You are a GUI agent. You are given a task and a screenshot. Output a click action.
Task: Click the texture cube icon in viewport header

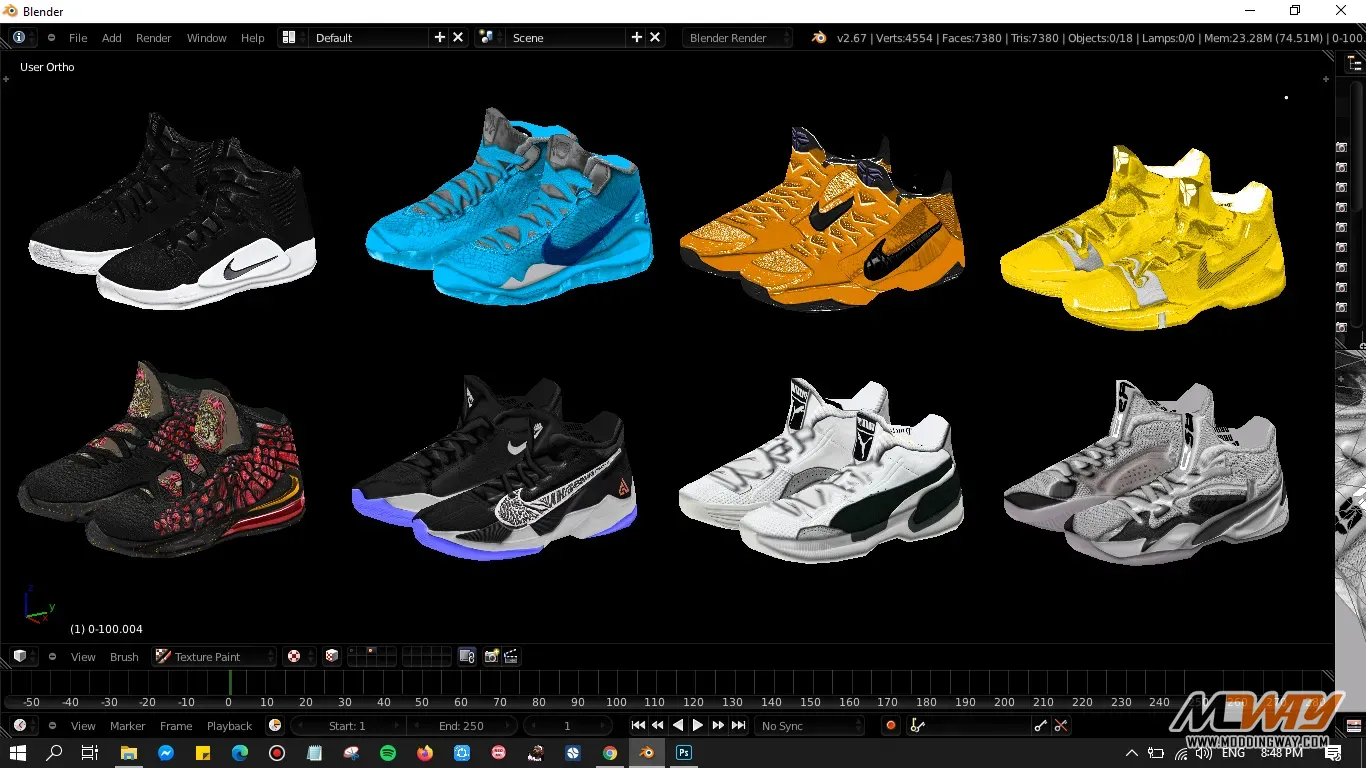(332, 657)
